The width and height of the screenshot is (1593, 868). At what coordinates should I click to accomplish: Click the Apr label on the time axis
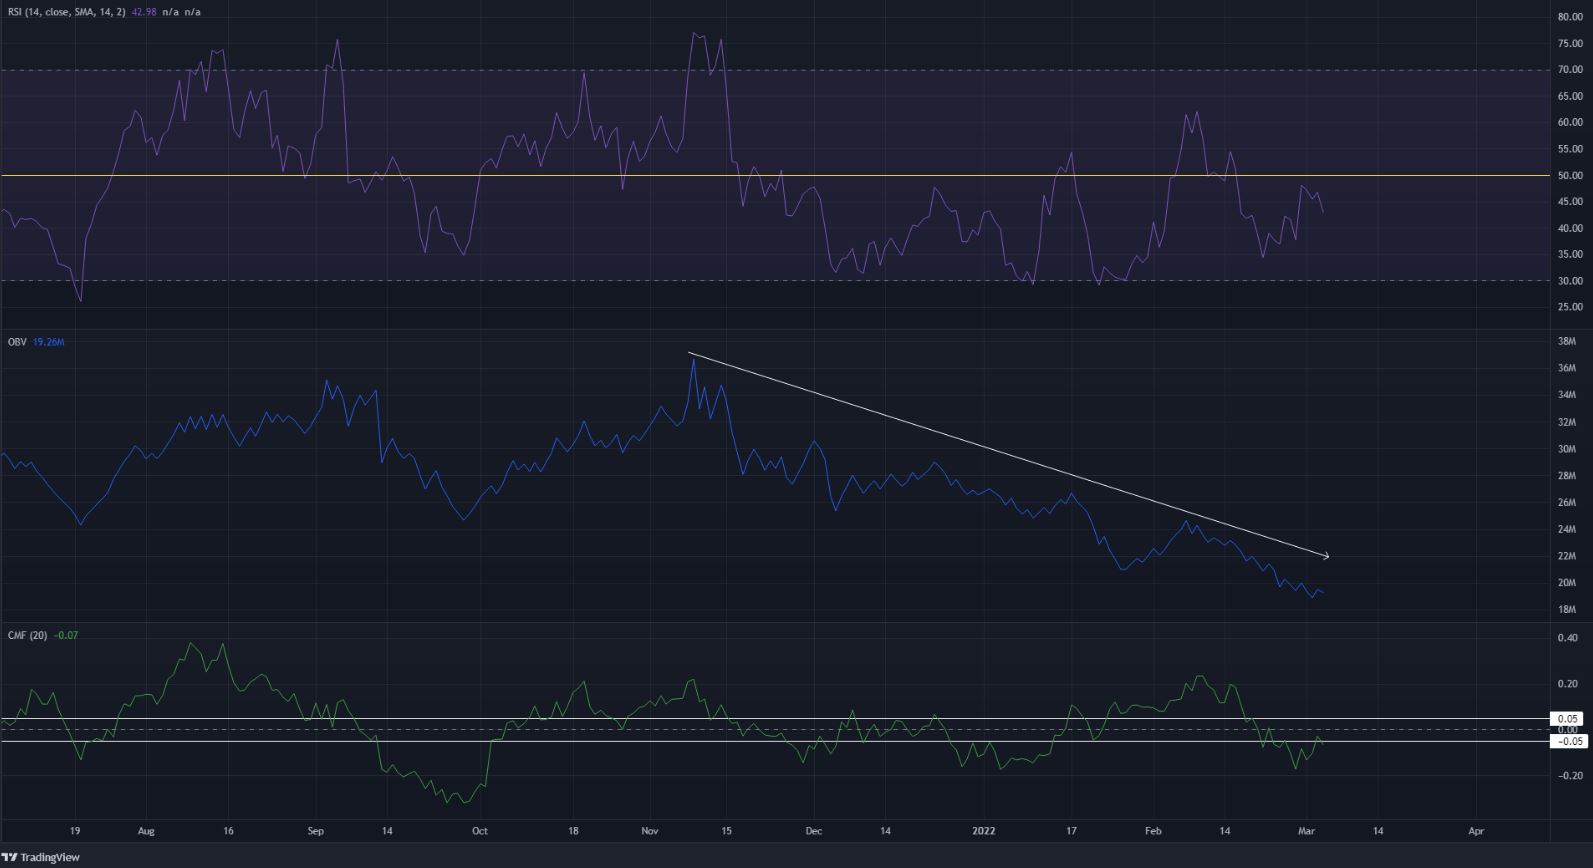1475,830
